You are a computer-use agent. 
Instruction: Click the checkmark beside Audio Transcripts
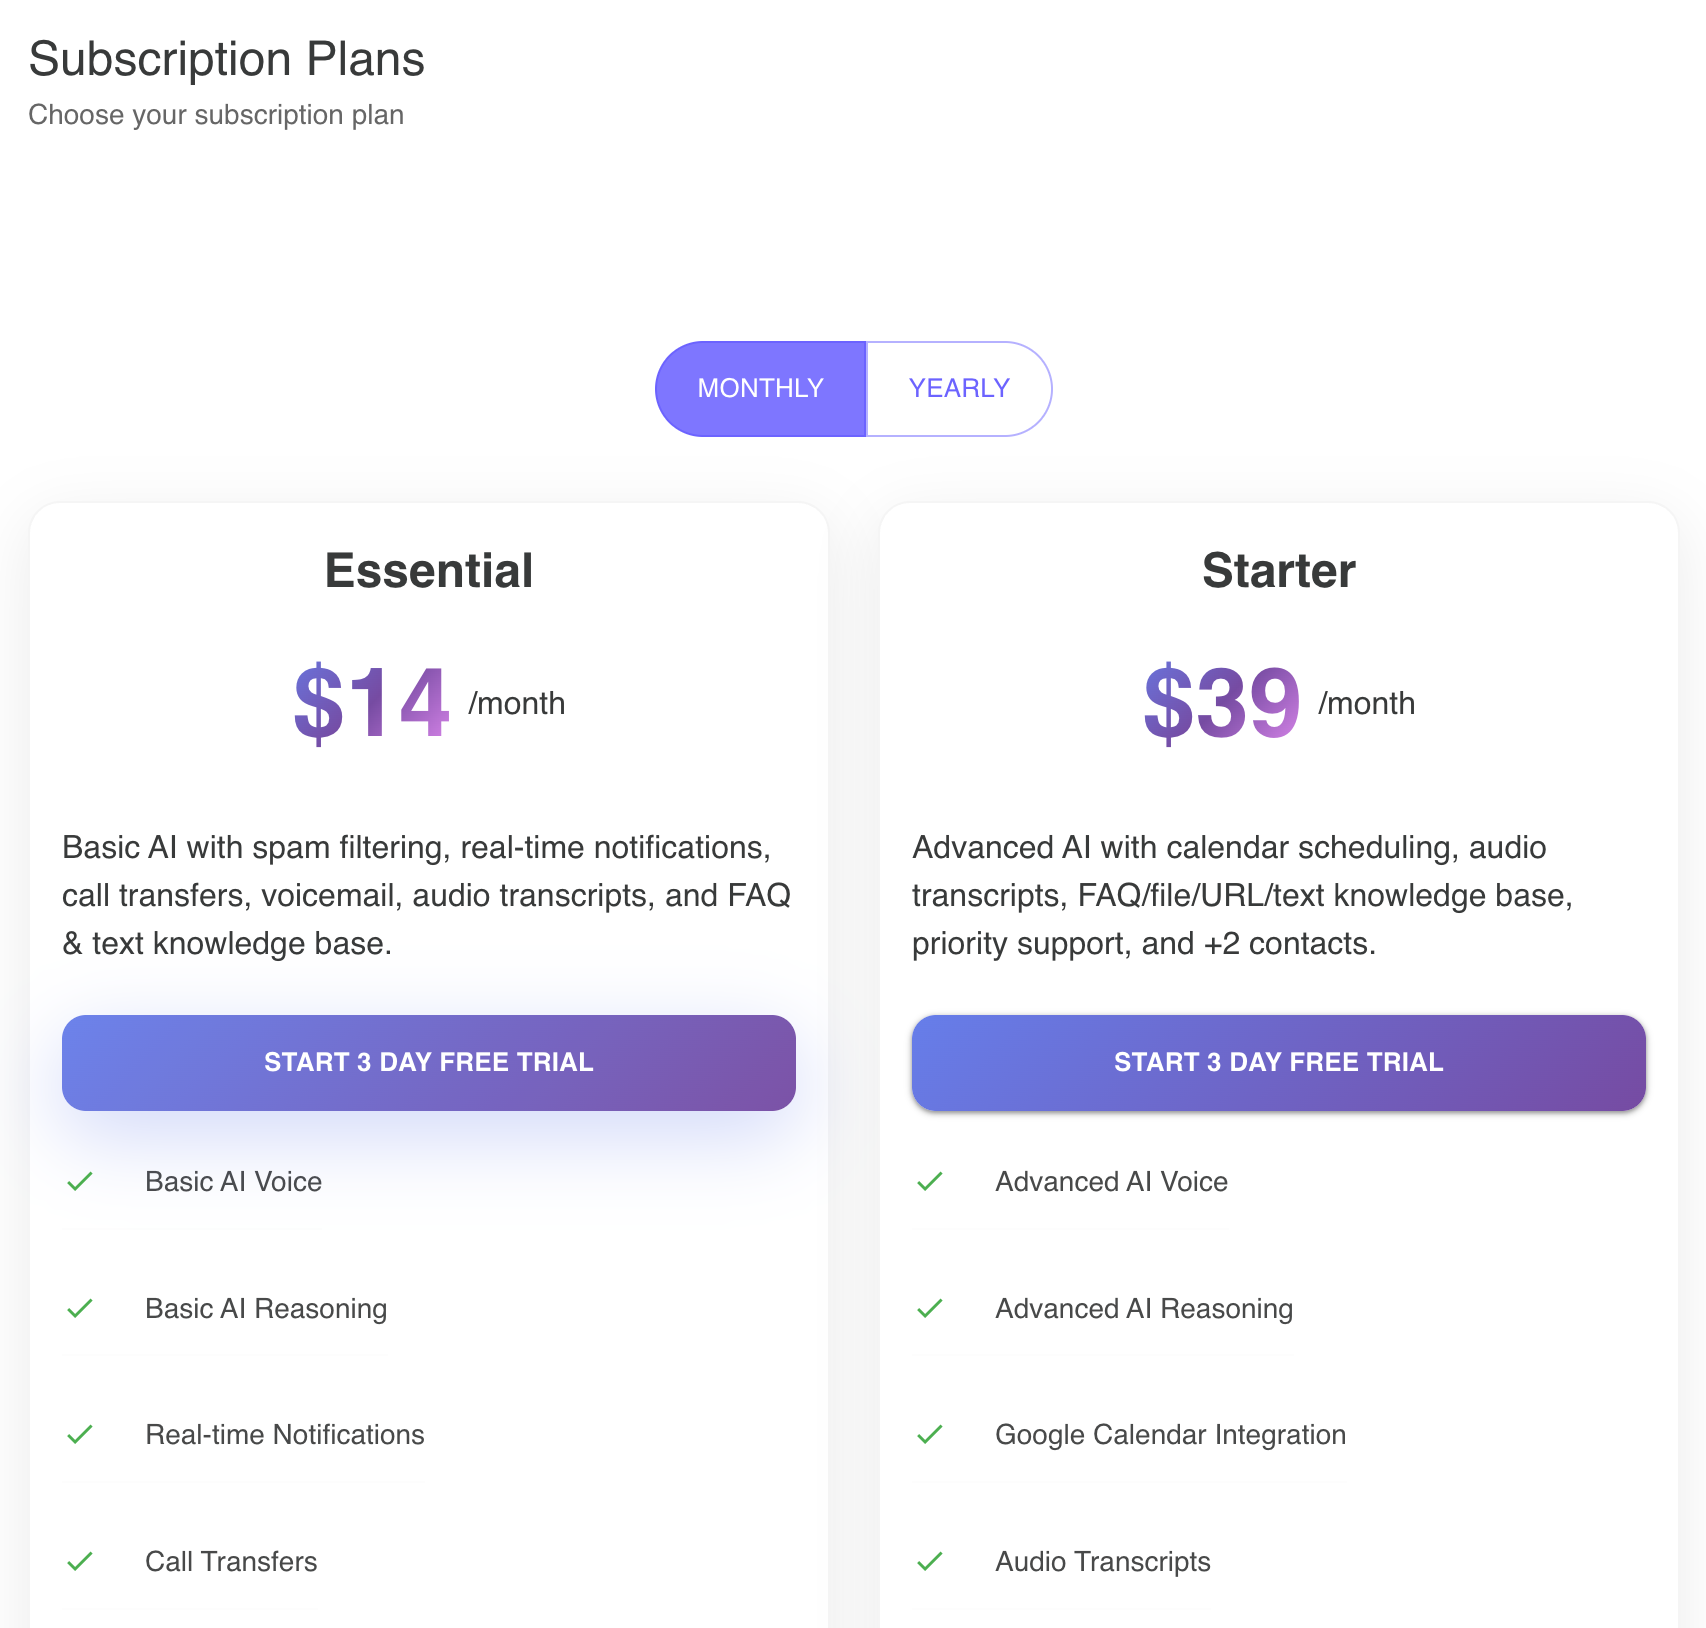930,1561
